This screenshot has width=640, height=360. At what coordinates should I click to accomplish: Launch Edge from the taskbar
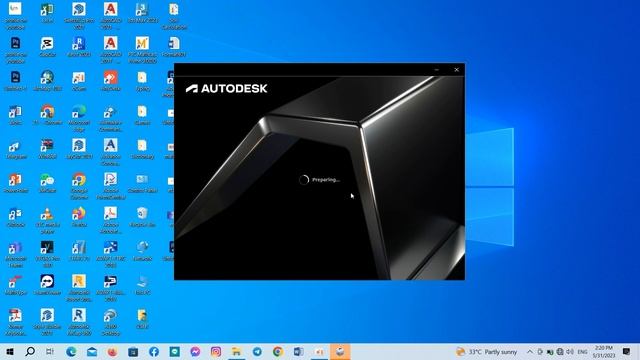click(x=71, y=351)
